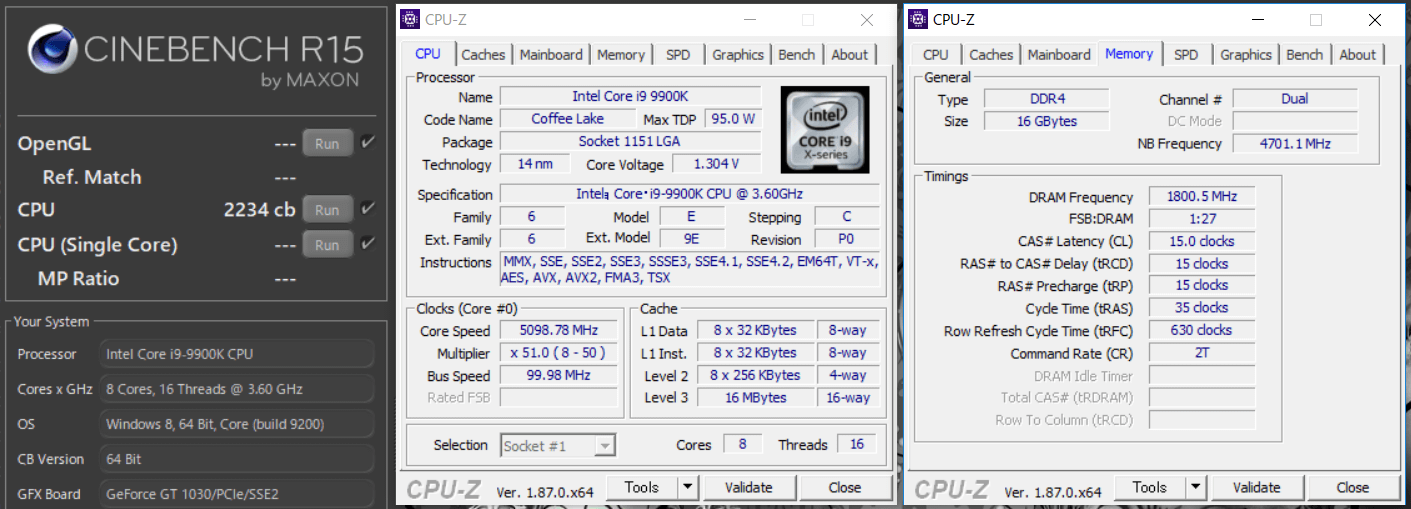Click the Core Voltage value 1.304 V
This screenshot has width=1411, height=509.
tap(715, 164)
